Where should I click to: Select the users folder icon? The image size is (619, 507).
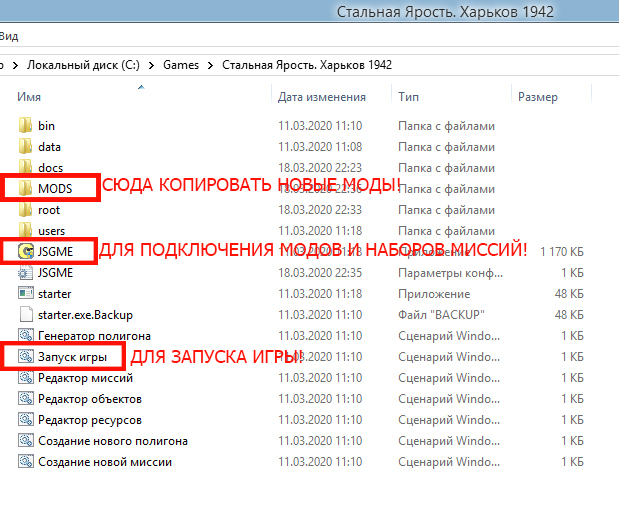[x=25, y=231]
